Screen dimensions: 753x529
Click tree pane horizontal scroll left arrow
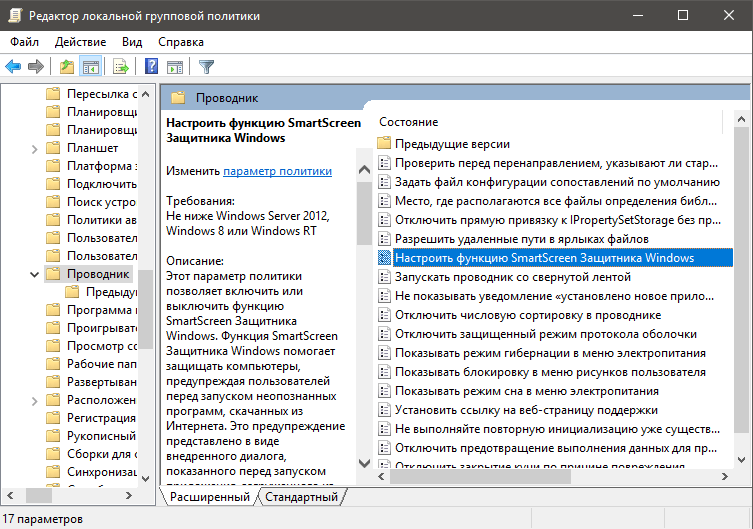pos(11,495)
